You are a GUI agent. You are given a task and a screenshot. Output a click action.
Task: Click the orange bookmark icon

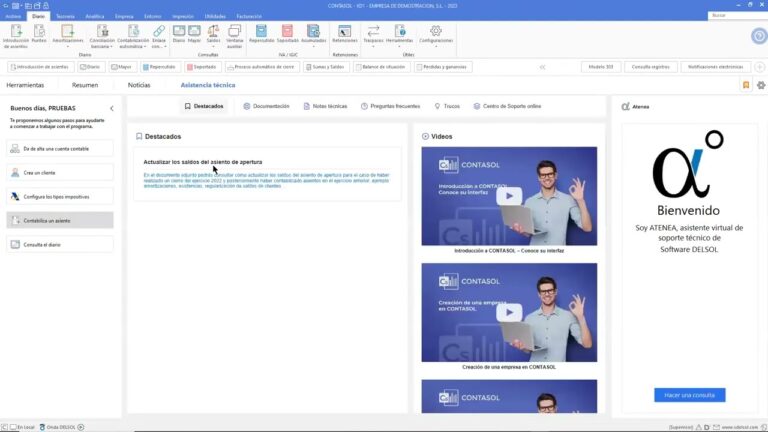tap(746, 85)
